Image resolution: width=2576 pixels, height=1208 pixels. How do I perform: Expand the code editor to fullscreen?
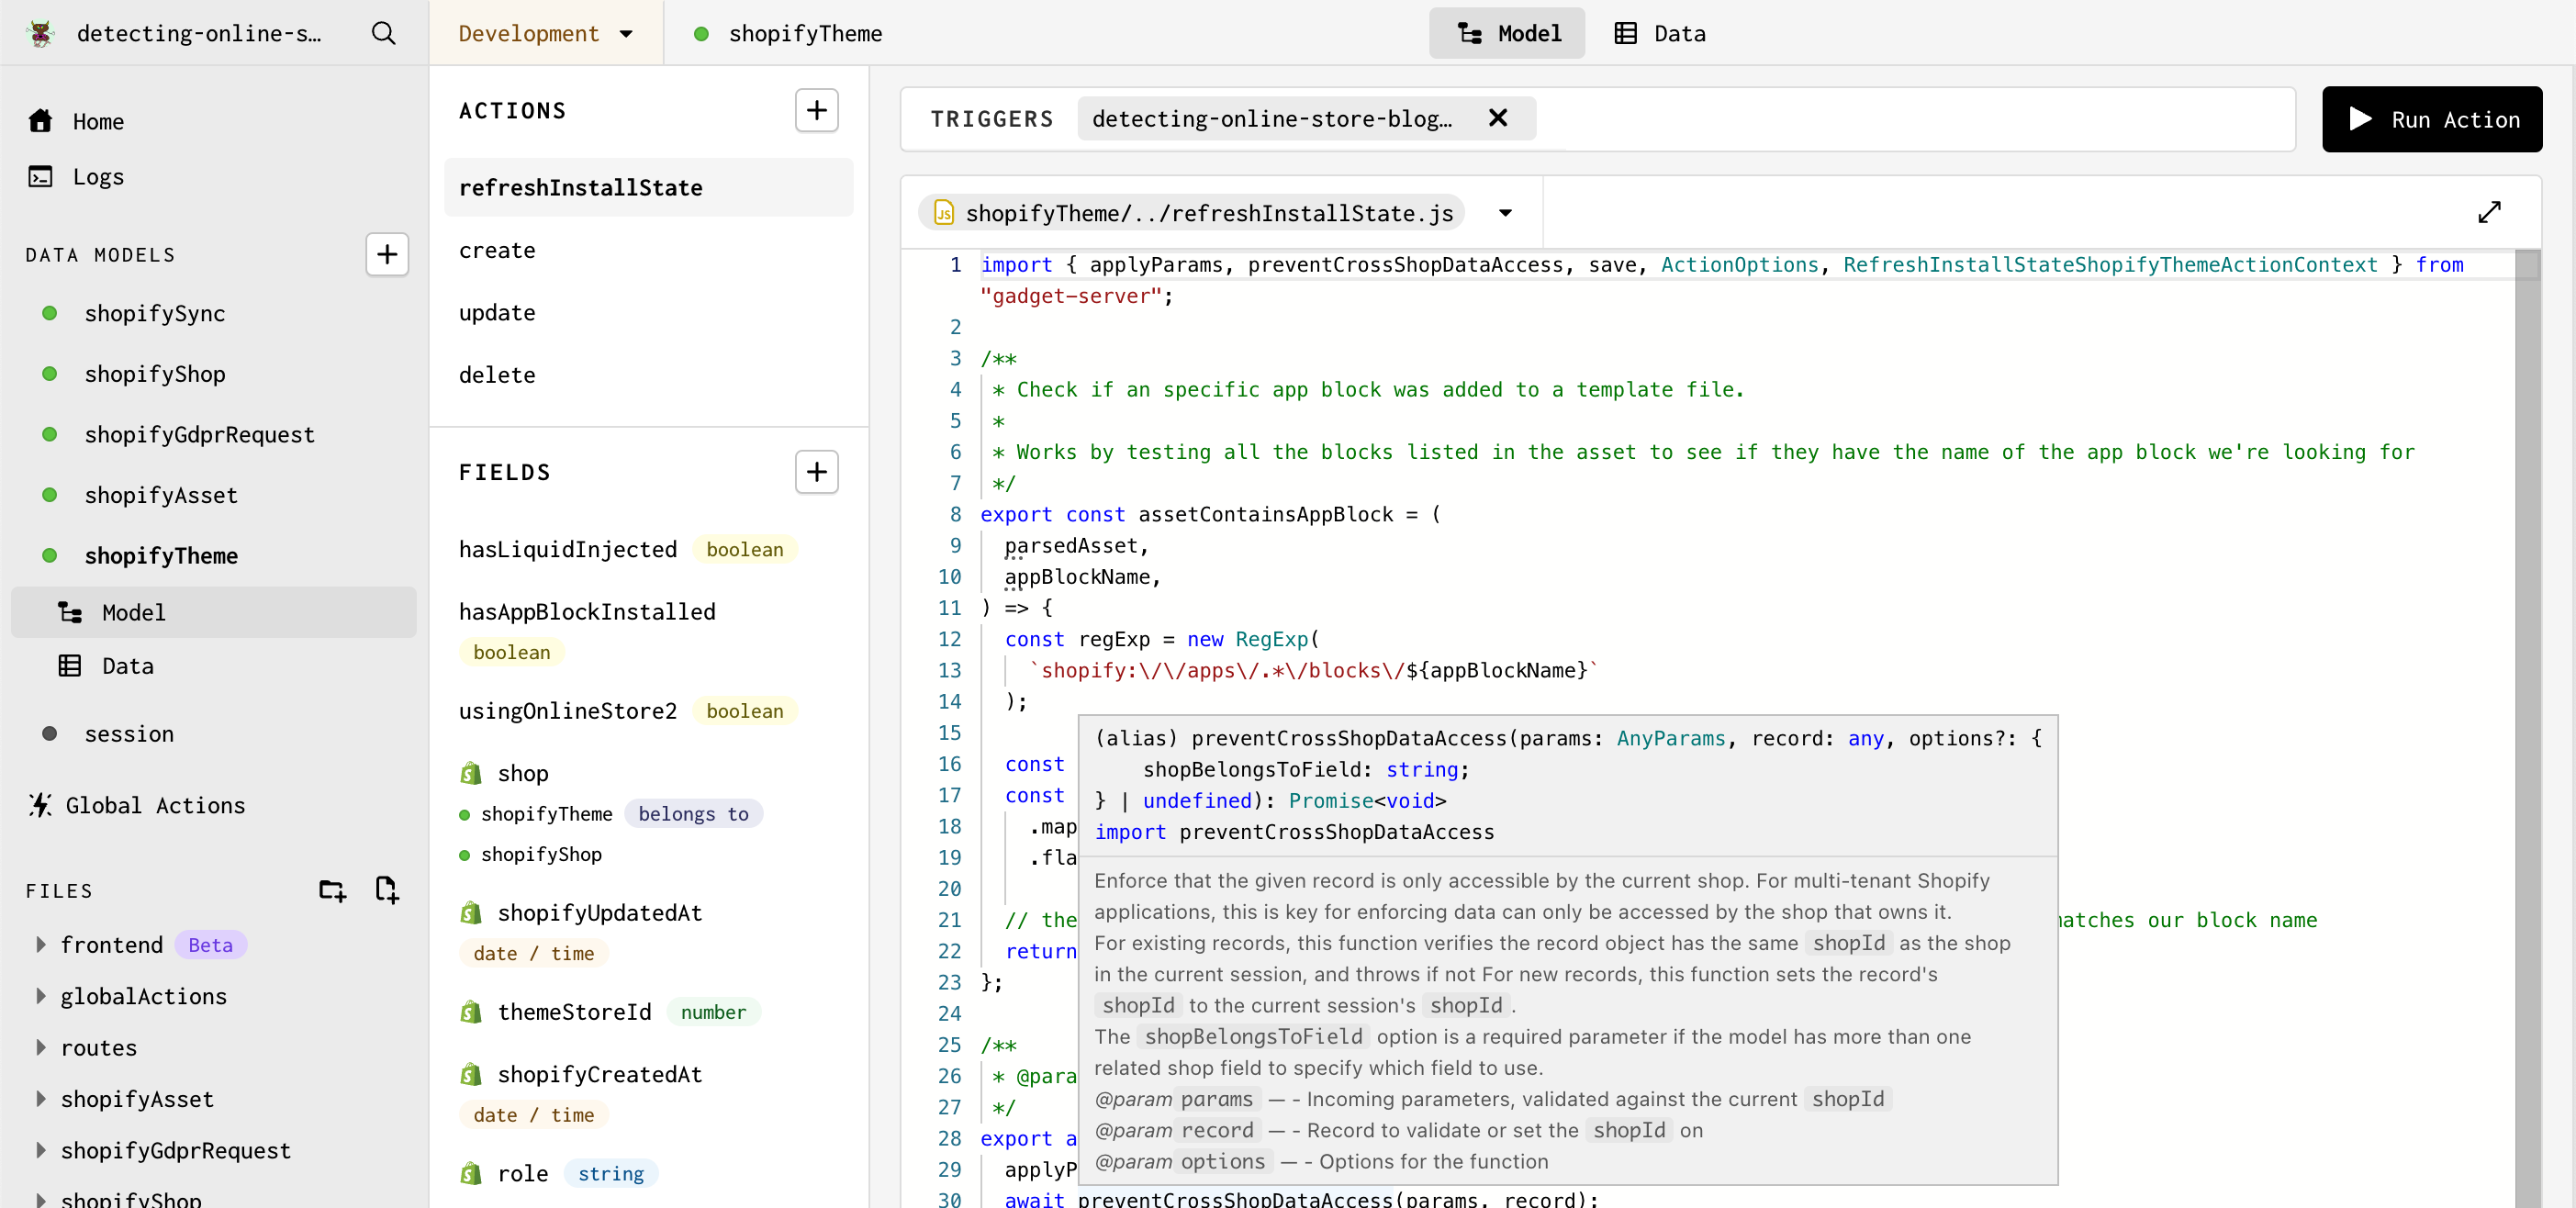tap(2489, 212)
